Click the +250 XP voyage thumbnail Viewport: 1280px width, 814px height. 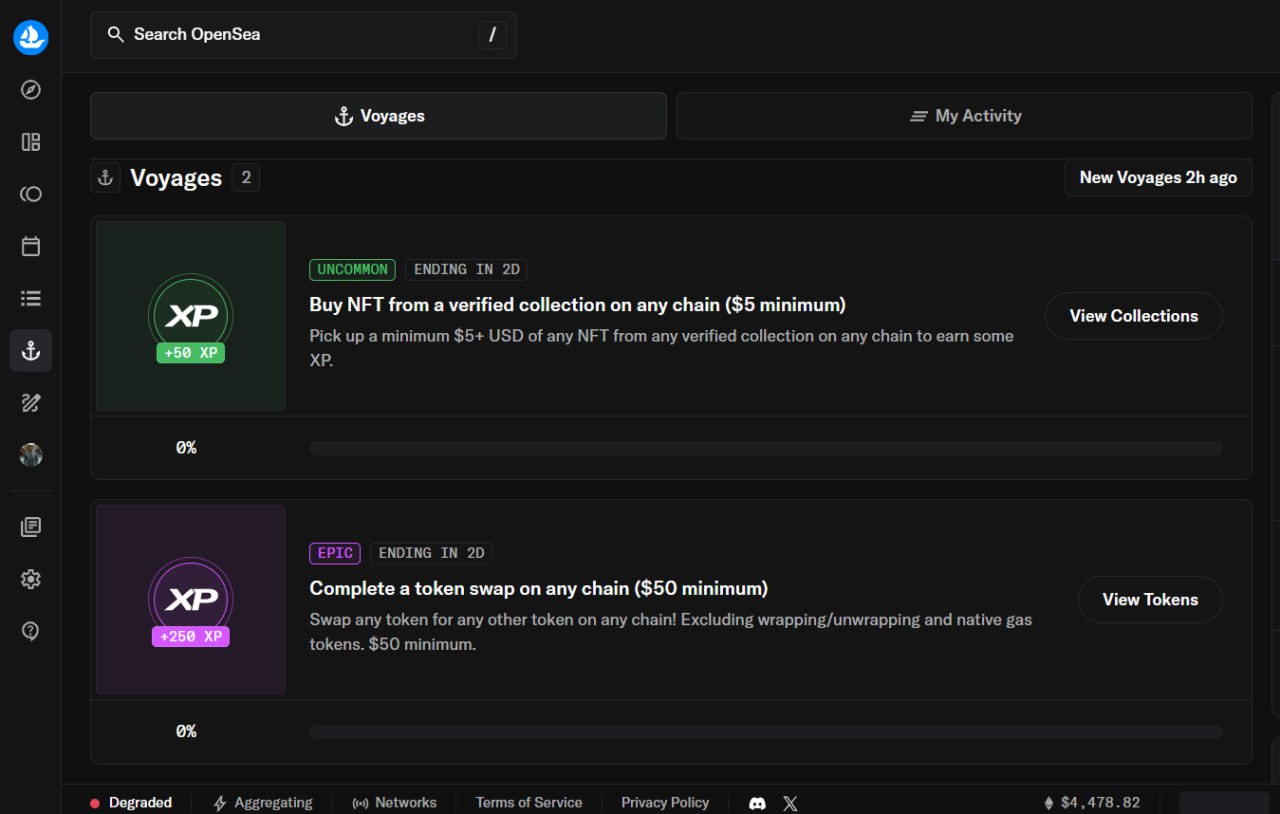point(191,600)
